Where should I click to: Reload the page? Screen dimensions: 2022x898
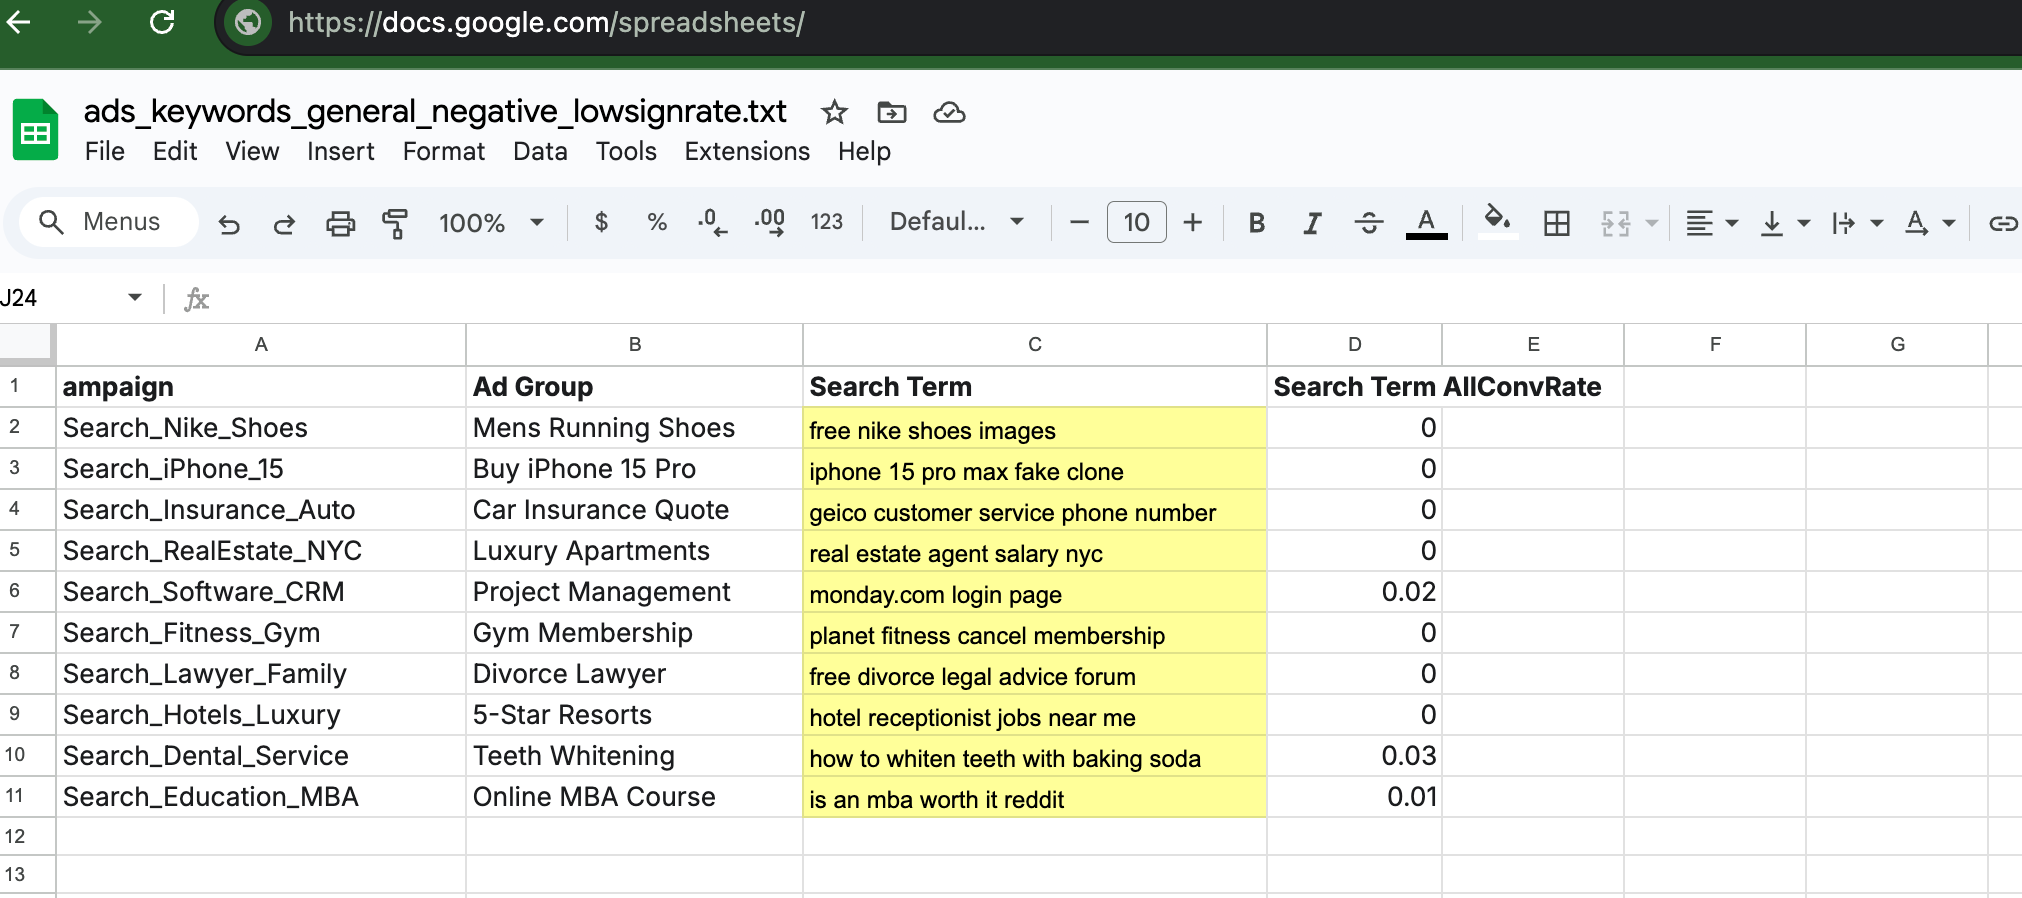coord(162,22)
